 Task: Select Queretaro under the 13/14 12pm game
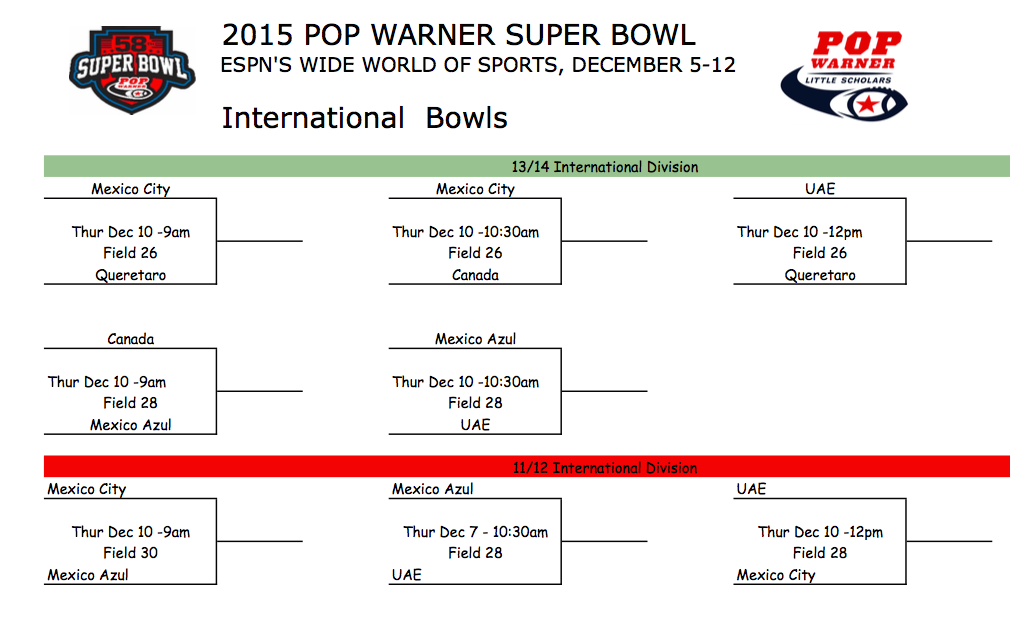(x=820, y=275)
